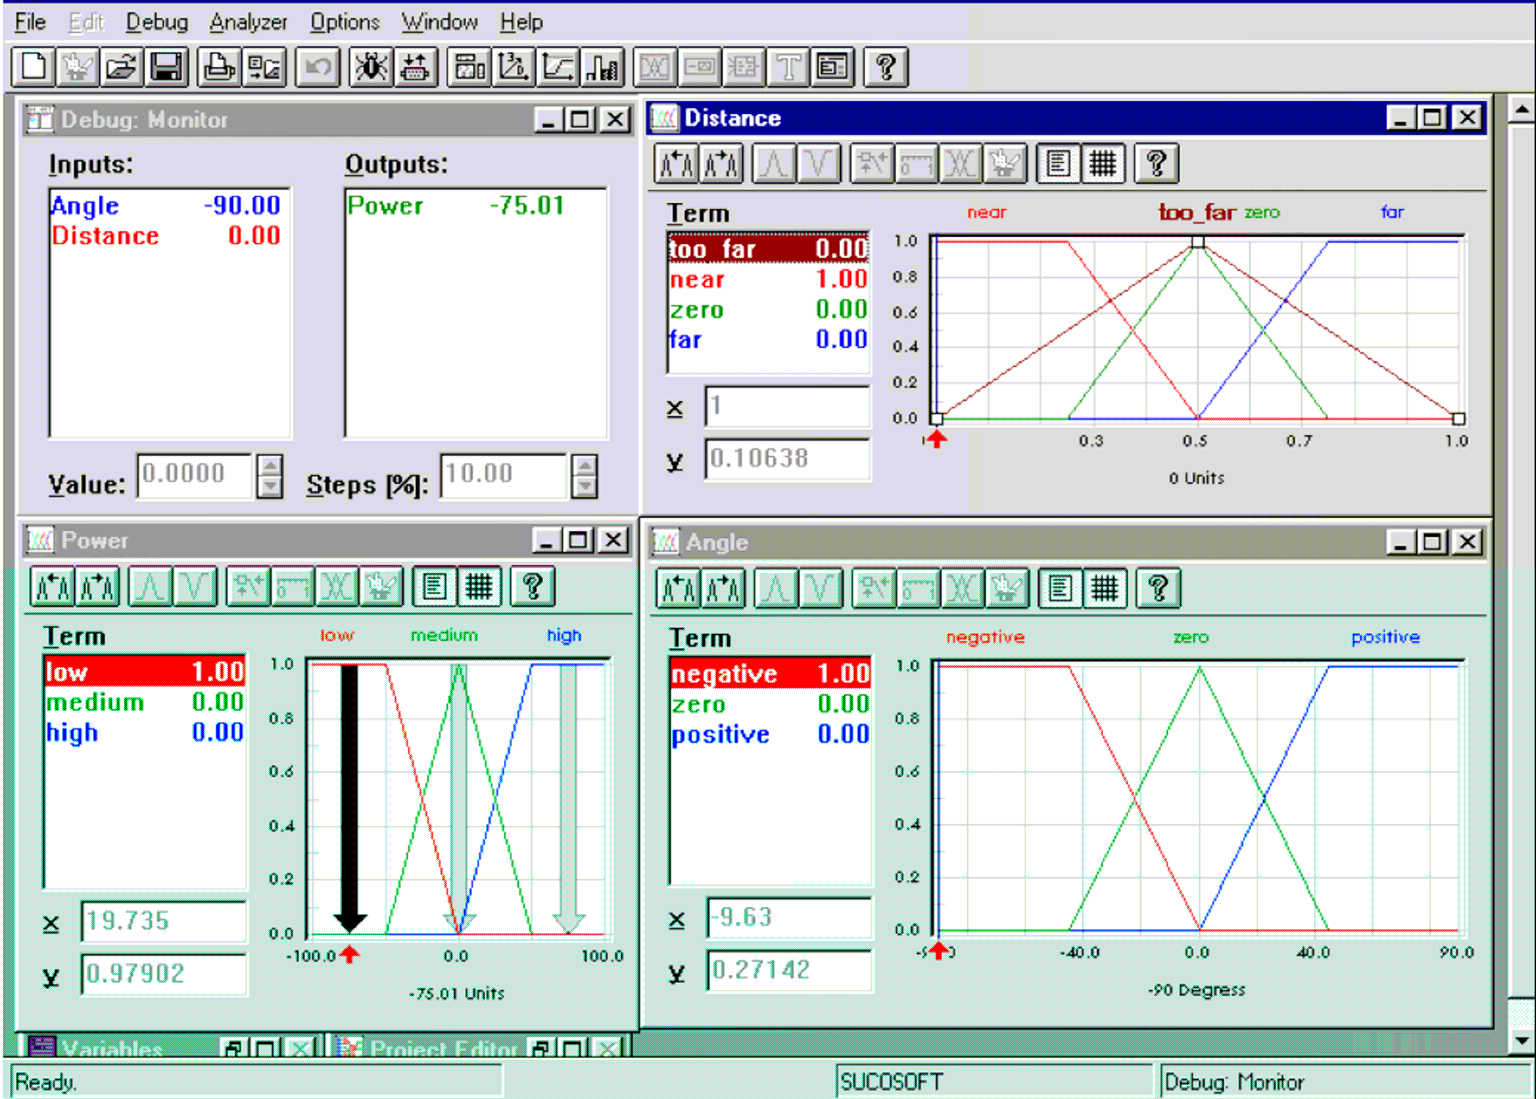Open the 3D plot analyzer icon
The image size is (1536, 1099).
(x=513, y=67)
